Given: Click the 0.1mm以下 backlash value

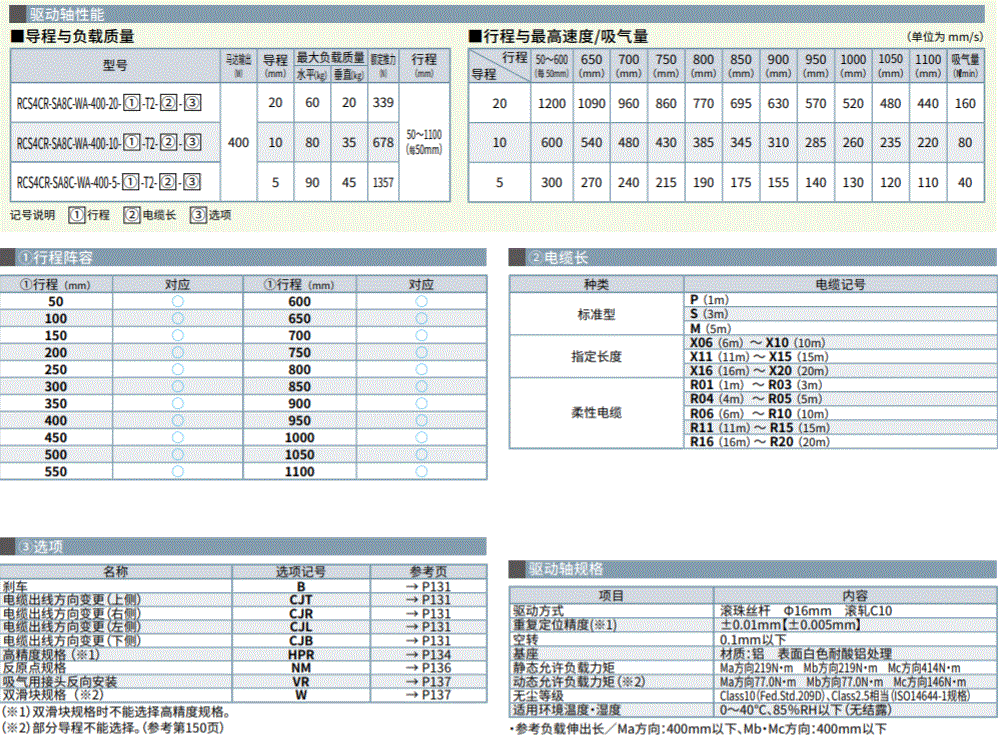Looking at the screenshot, I should [753, 640].
